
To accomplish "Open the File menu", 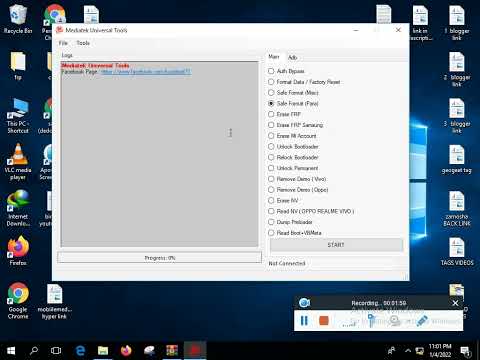I will coord(63,43).
